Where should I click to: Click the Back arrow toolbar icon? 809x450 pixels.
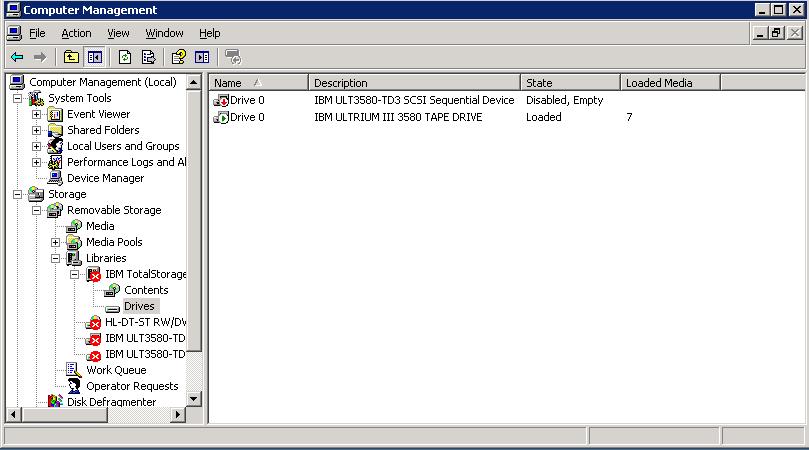17,58
